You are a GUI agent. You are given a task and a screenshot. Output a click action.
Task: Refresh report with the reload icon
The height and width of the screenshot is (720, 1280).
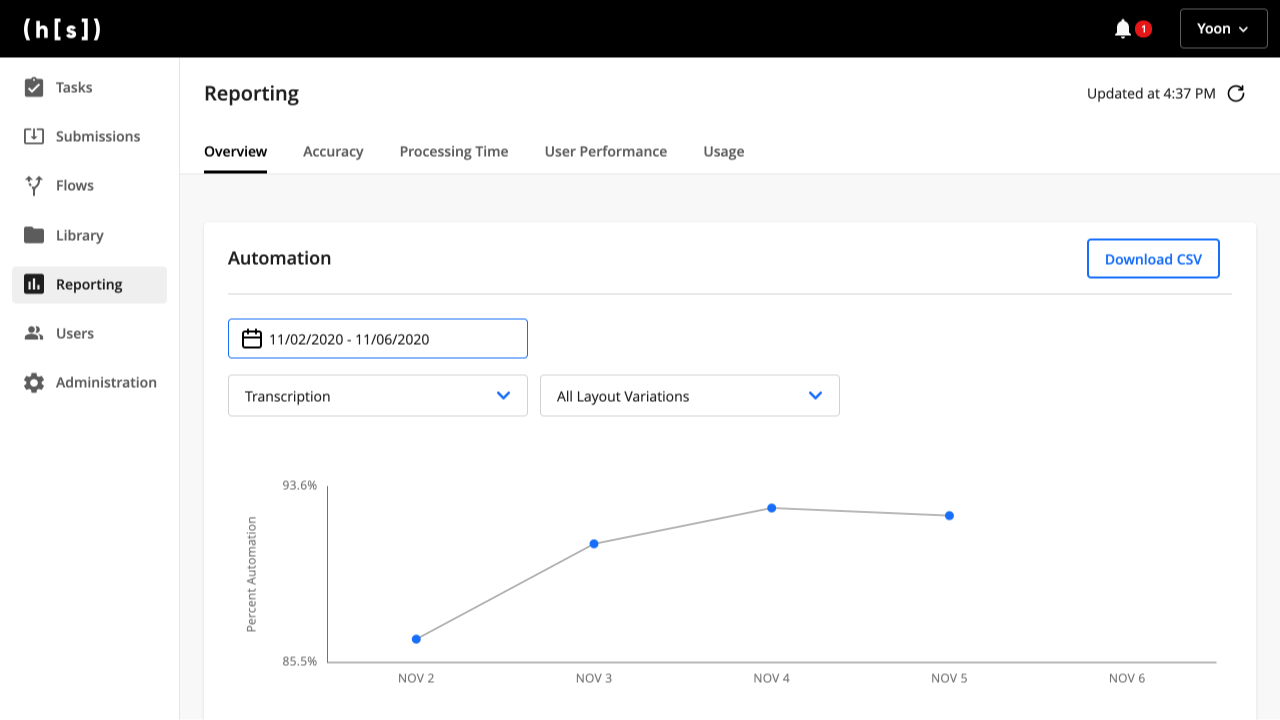tap(1236, 93)
